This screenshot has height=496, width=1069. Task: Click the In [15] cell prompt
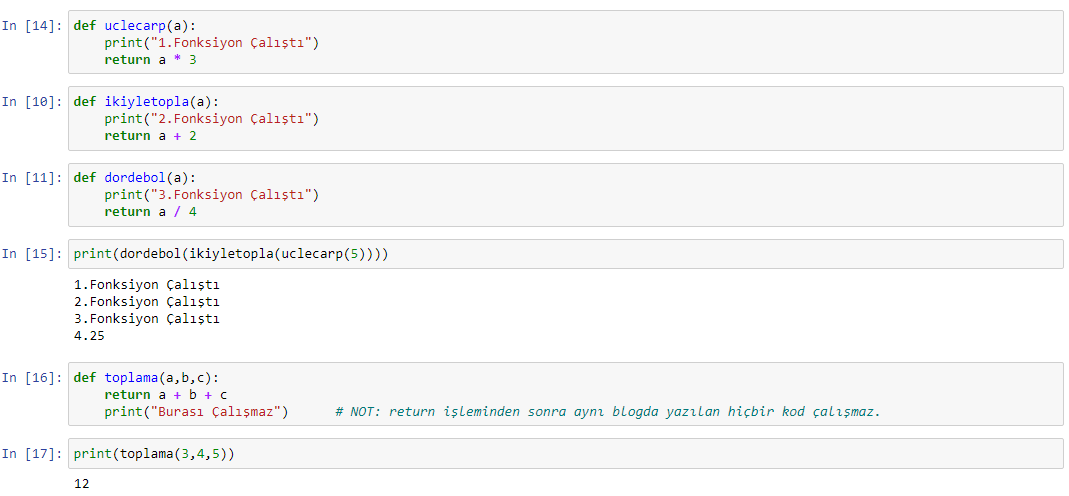pos(32,254)
